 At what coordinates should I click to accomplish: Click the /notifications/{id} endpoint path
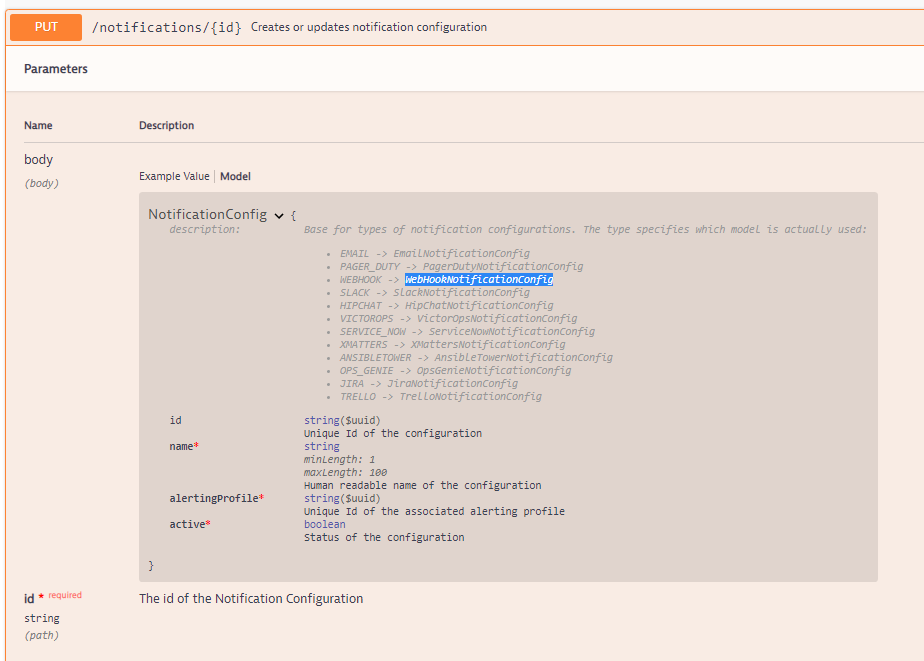166,27
